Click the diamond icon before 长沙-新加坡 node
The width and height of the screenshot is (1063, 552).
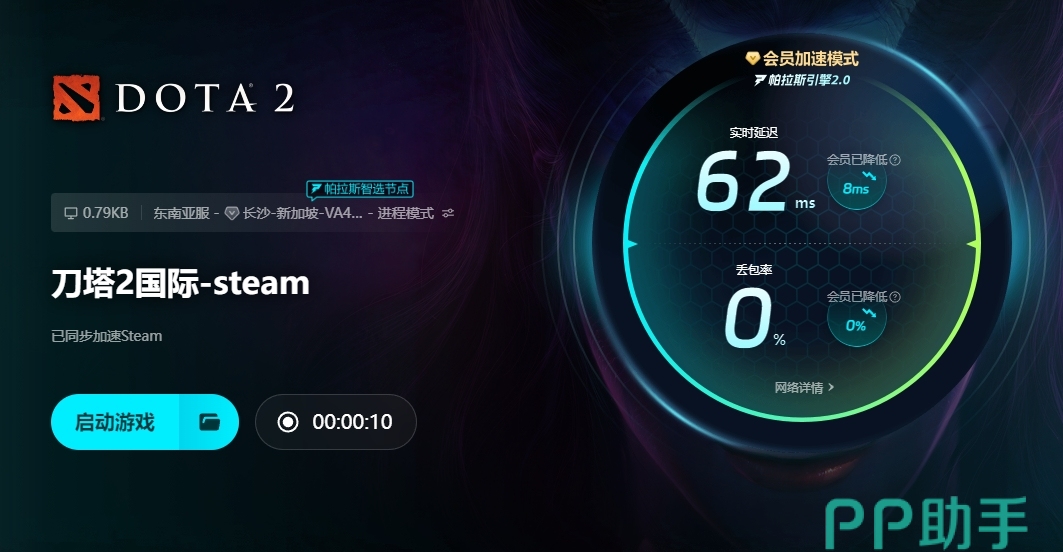tap(231, 213)
